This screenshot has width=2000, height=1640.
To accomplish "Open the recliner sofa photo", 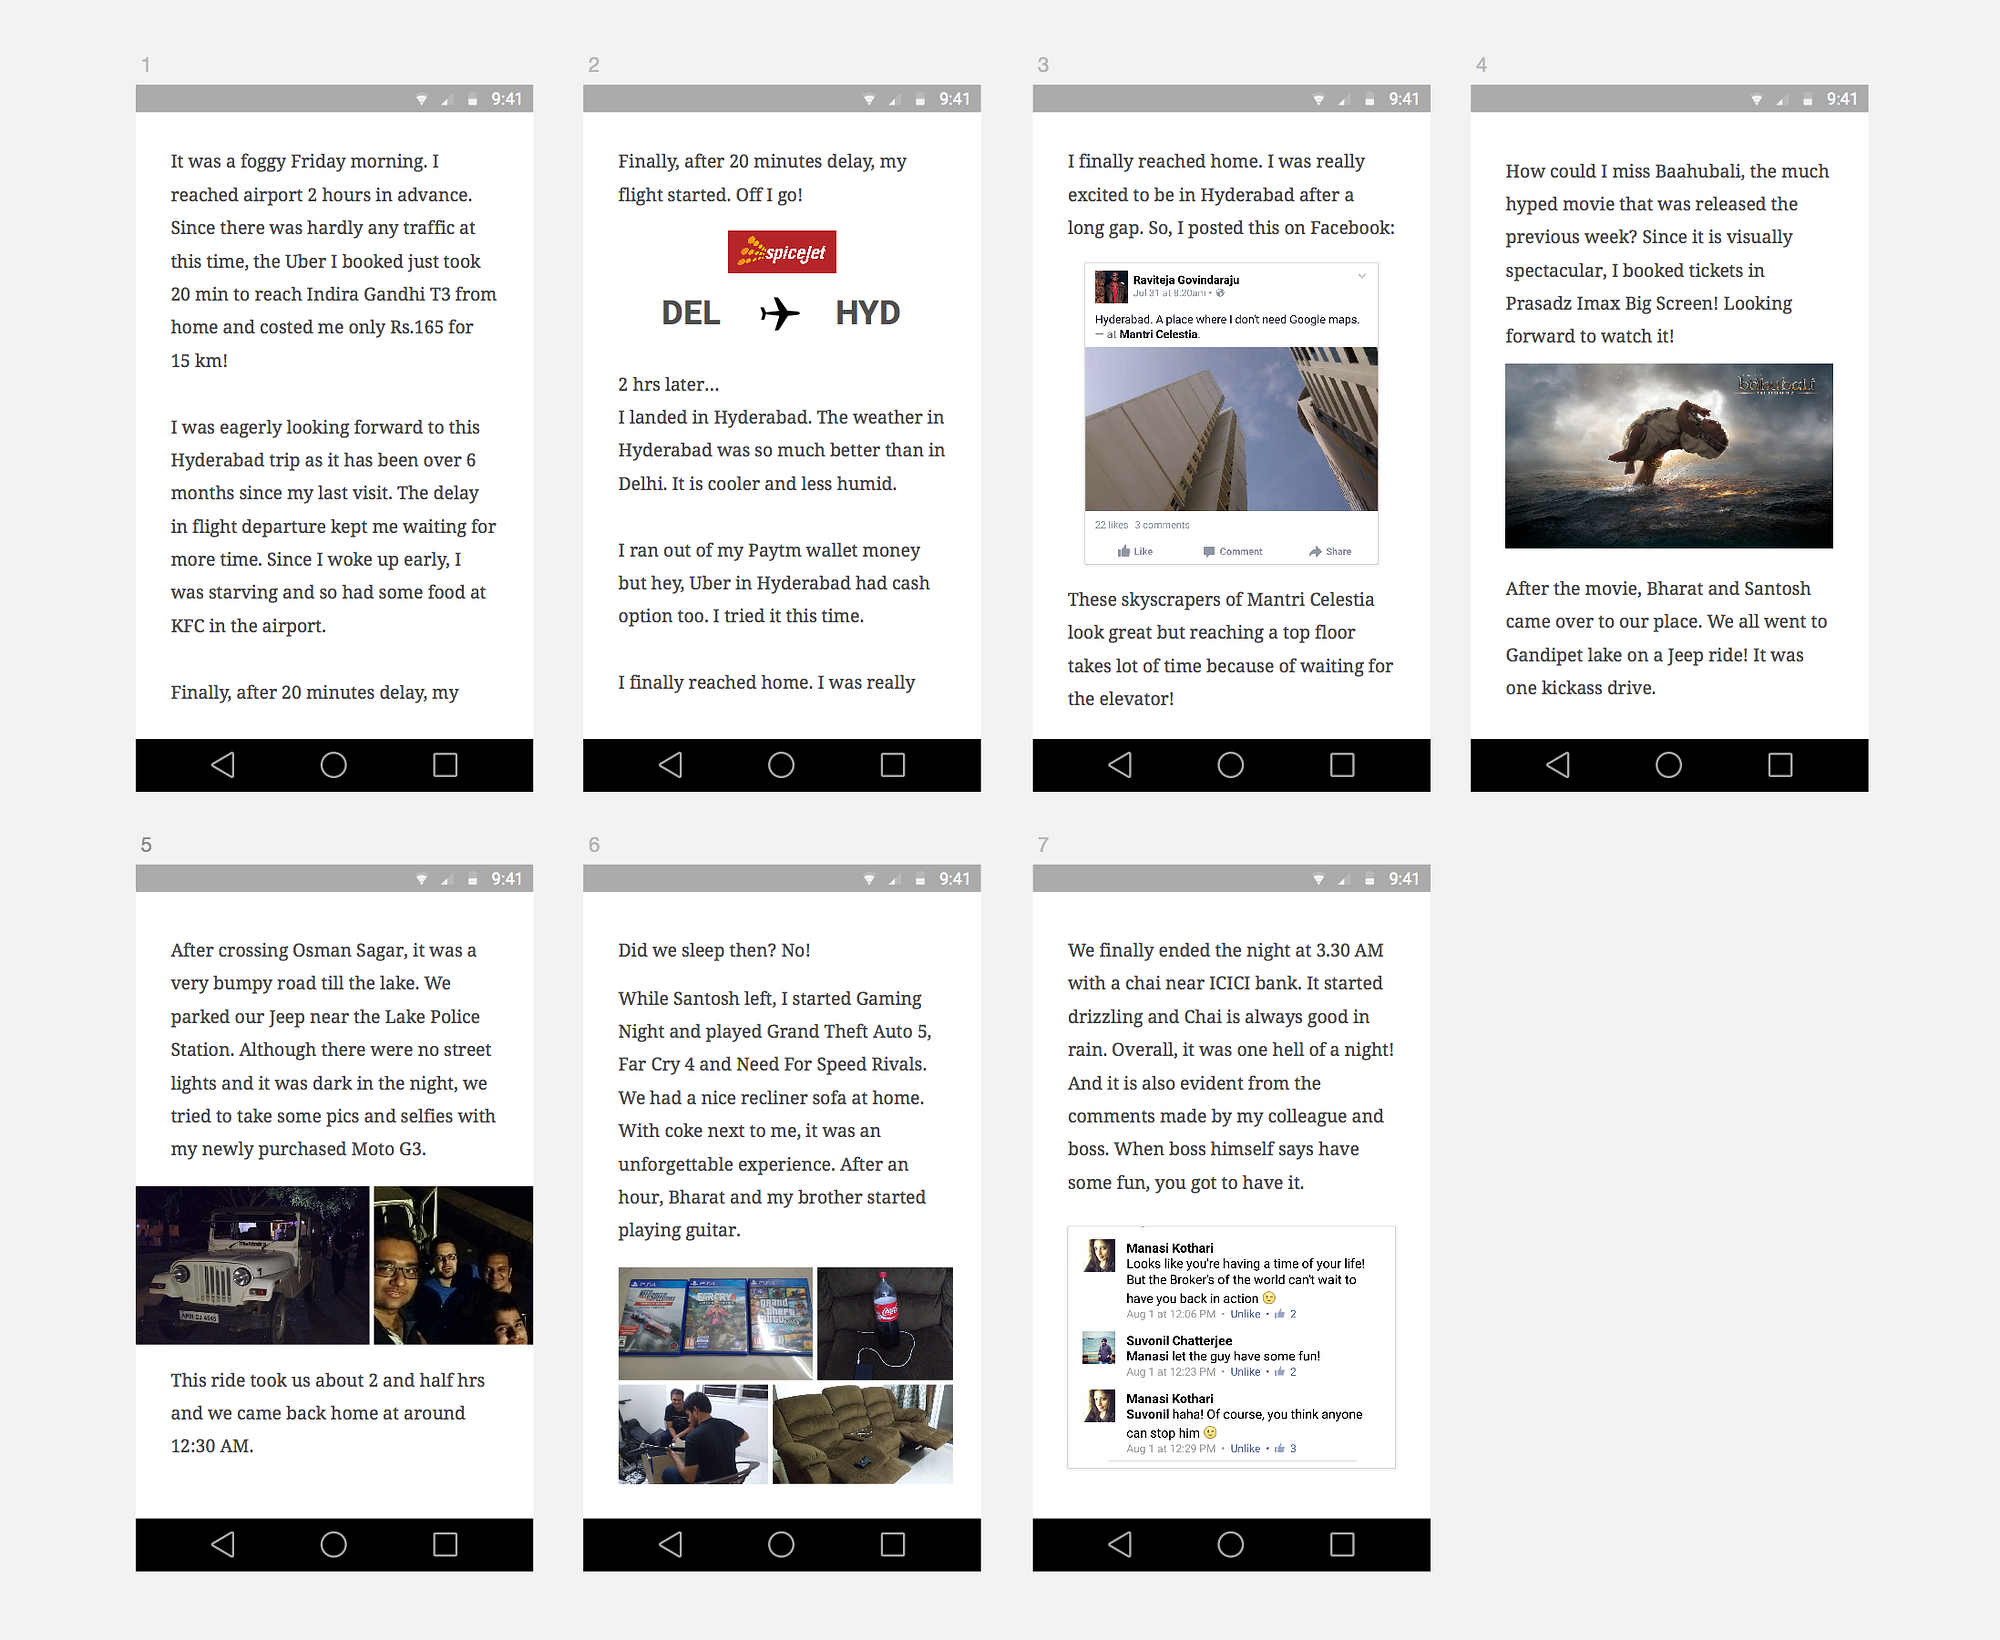I will point(862,1433).
